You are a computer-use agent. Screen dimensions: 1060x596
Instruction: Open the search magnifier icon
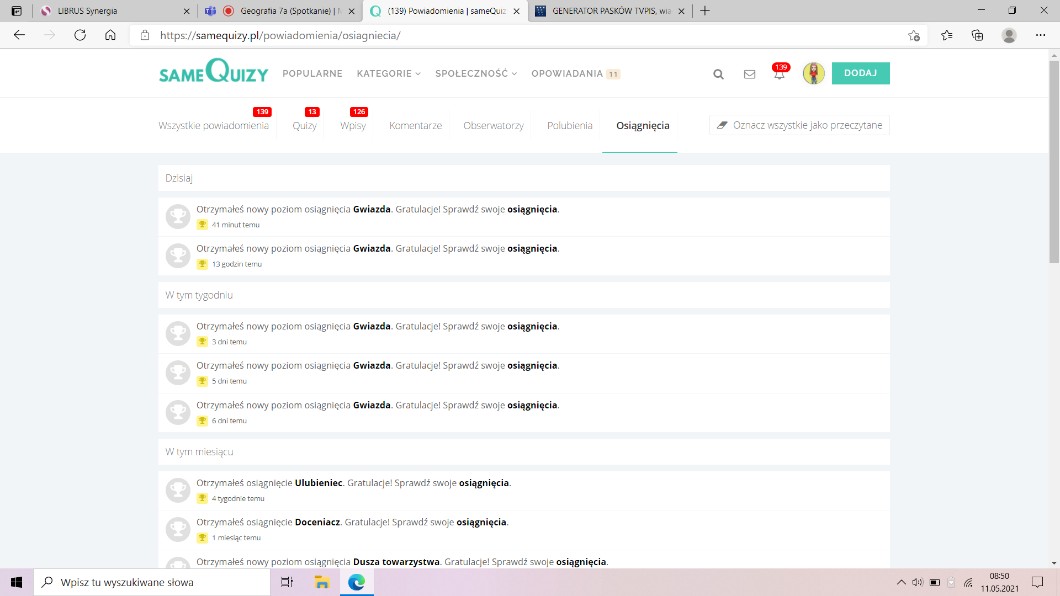[718, 74]
